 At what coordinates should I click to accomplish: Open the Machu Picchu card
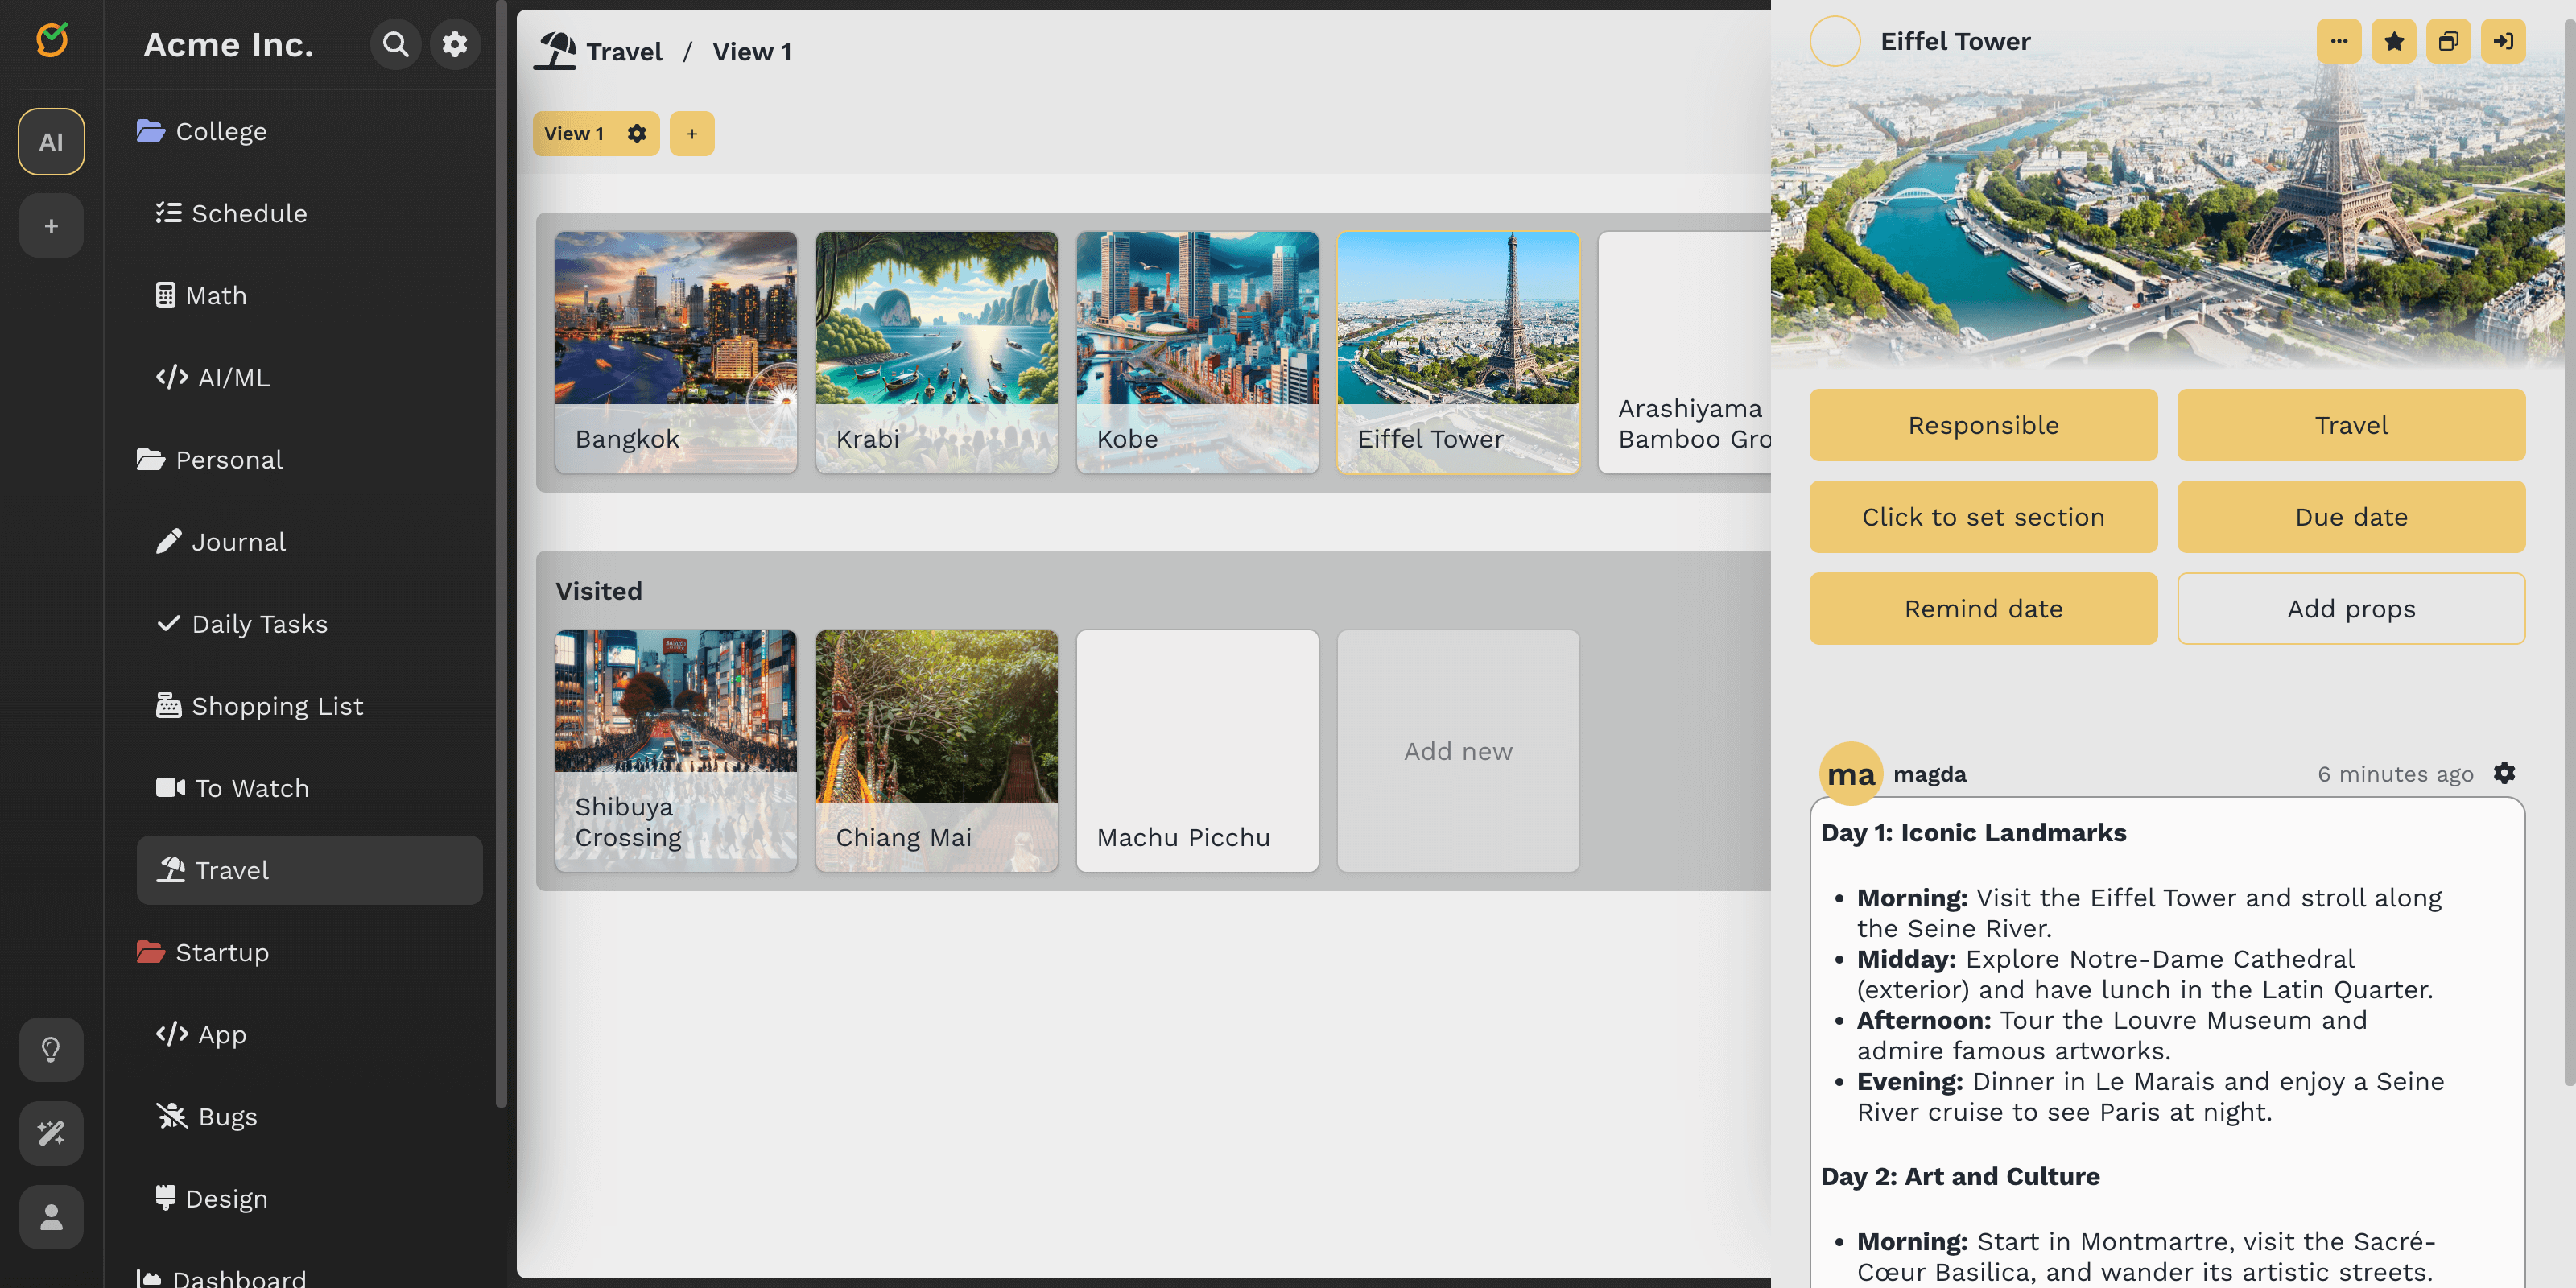(1197, 750)
